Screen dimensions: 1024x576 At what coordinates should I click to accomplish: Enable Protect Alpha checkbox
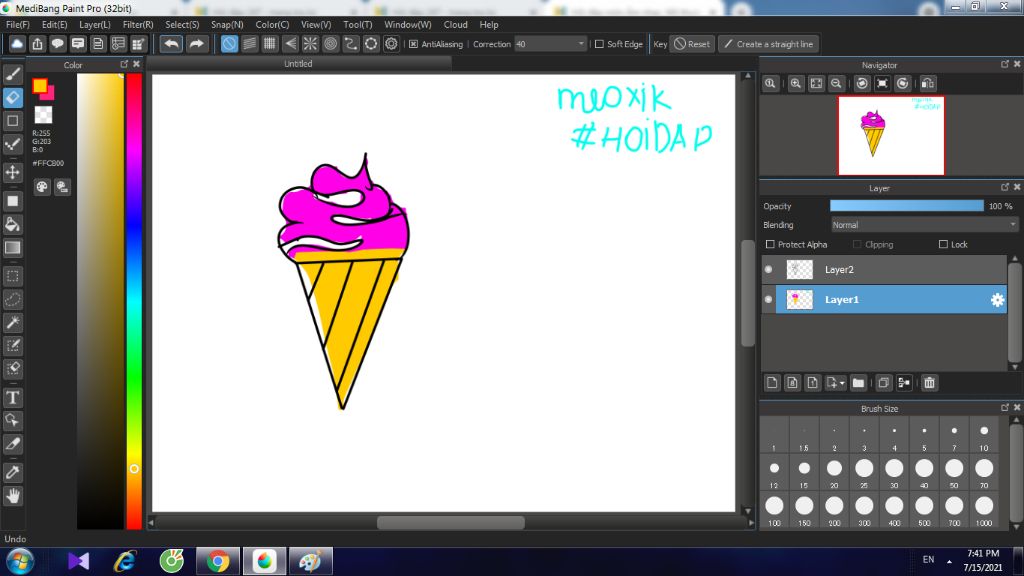(770, 244)
